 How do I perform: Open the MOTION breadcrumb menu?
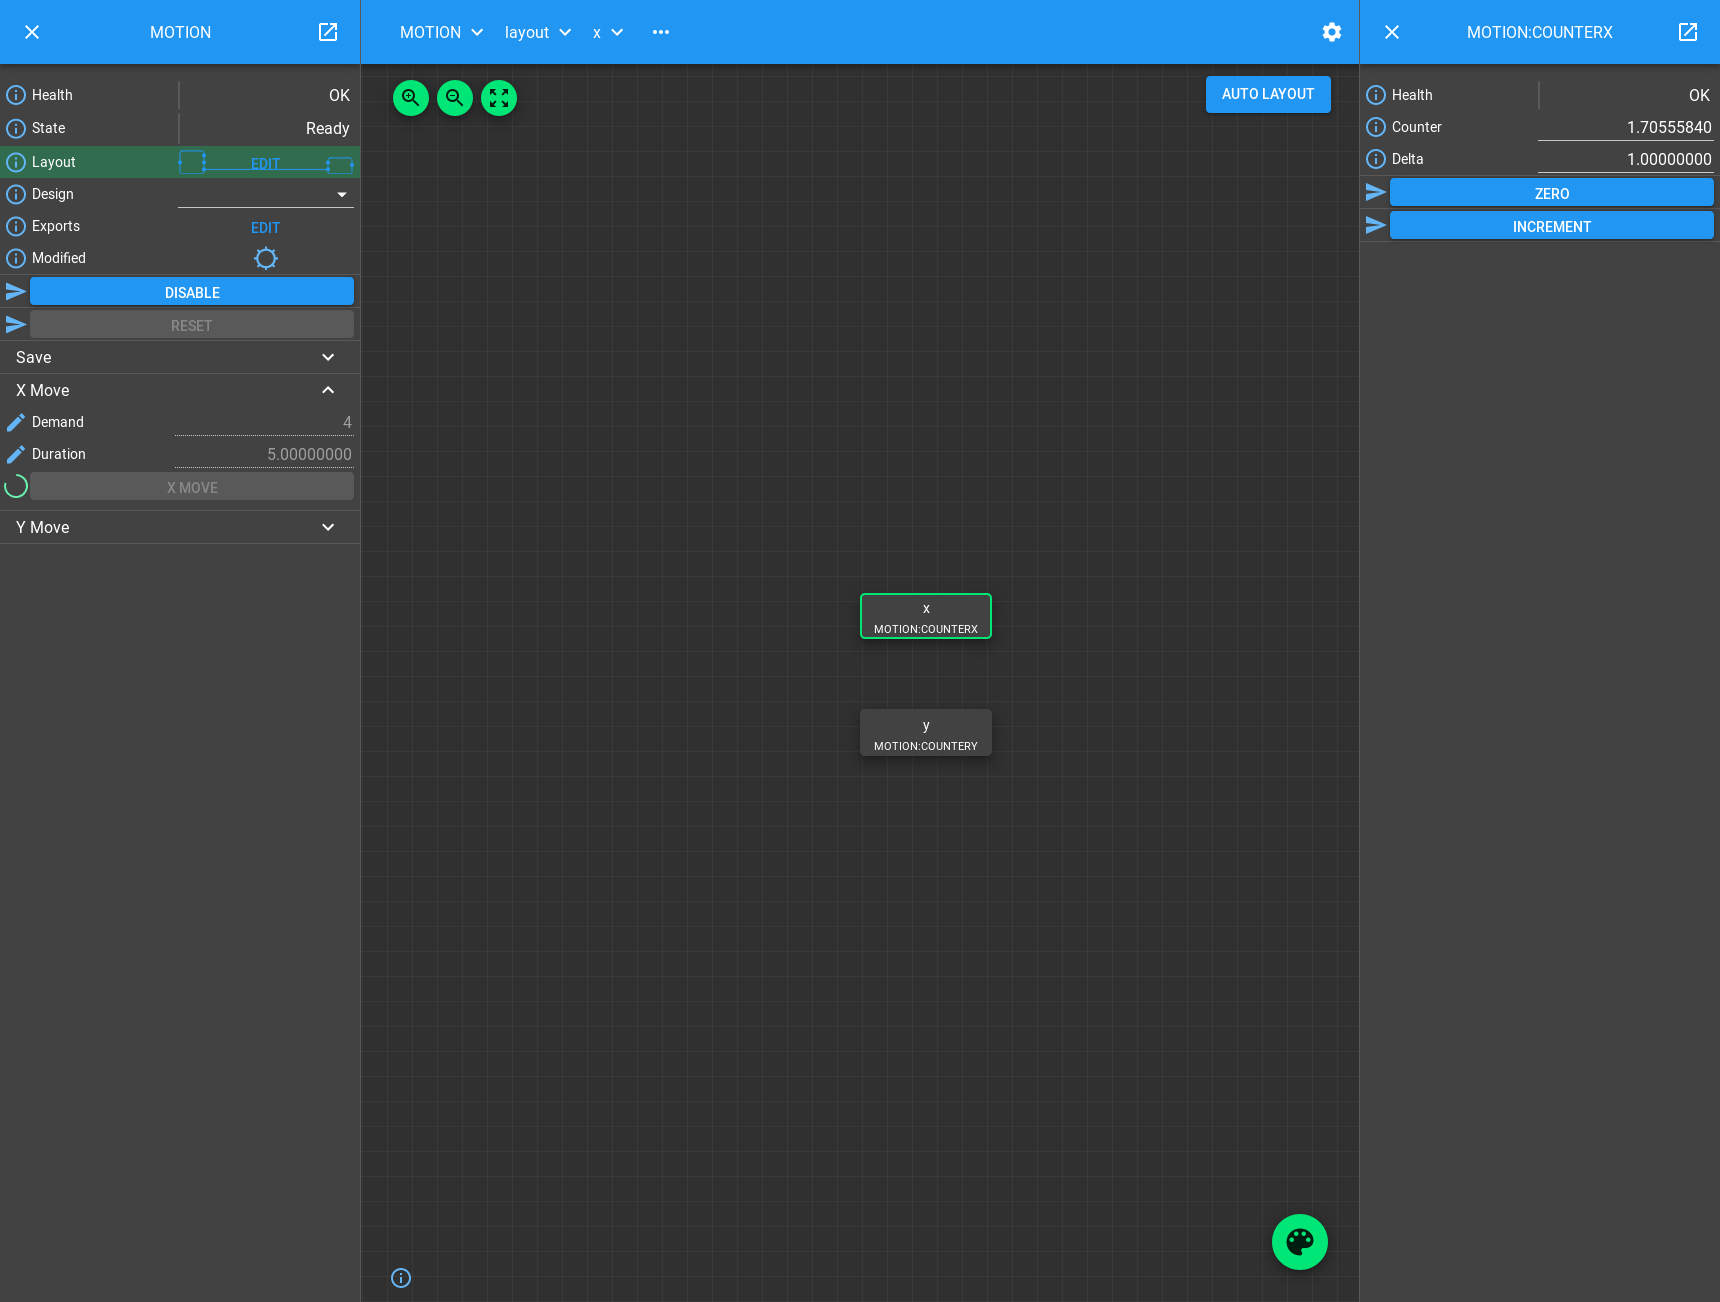[x=441, y=32]
